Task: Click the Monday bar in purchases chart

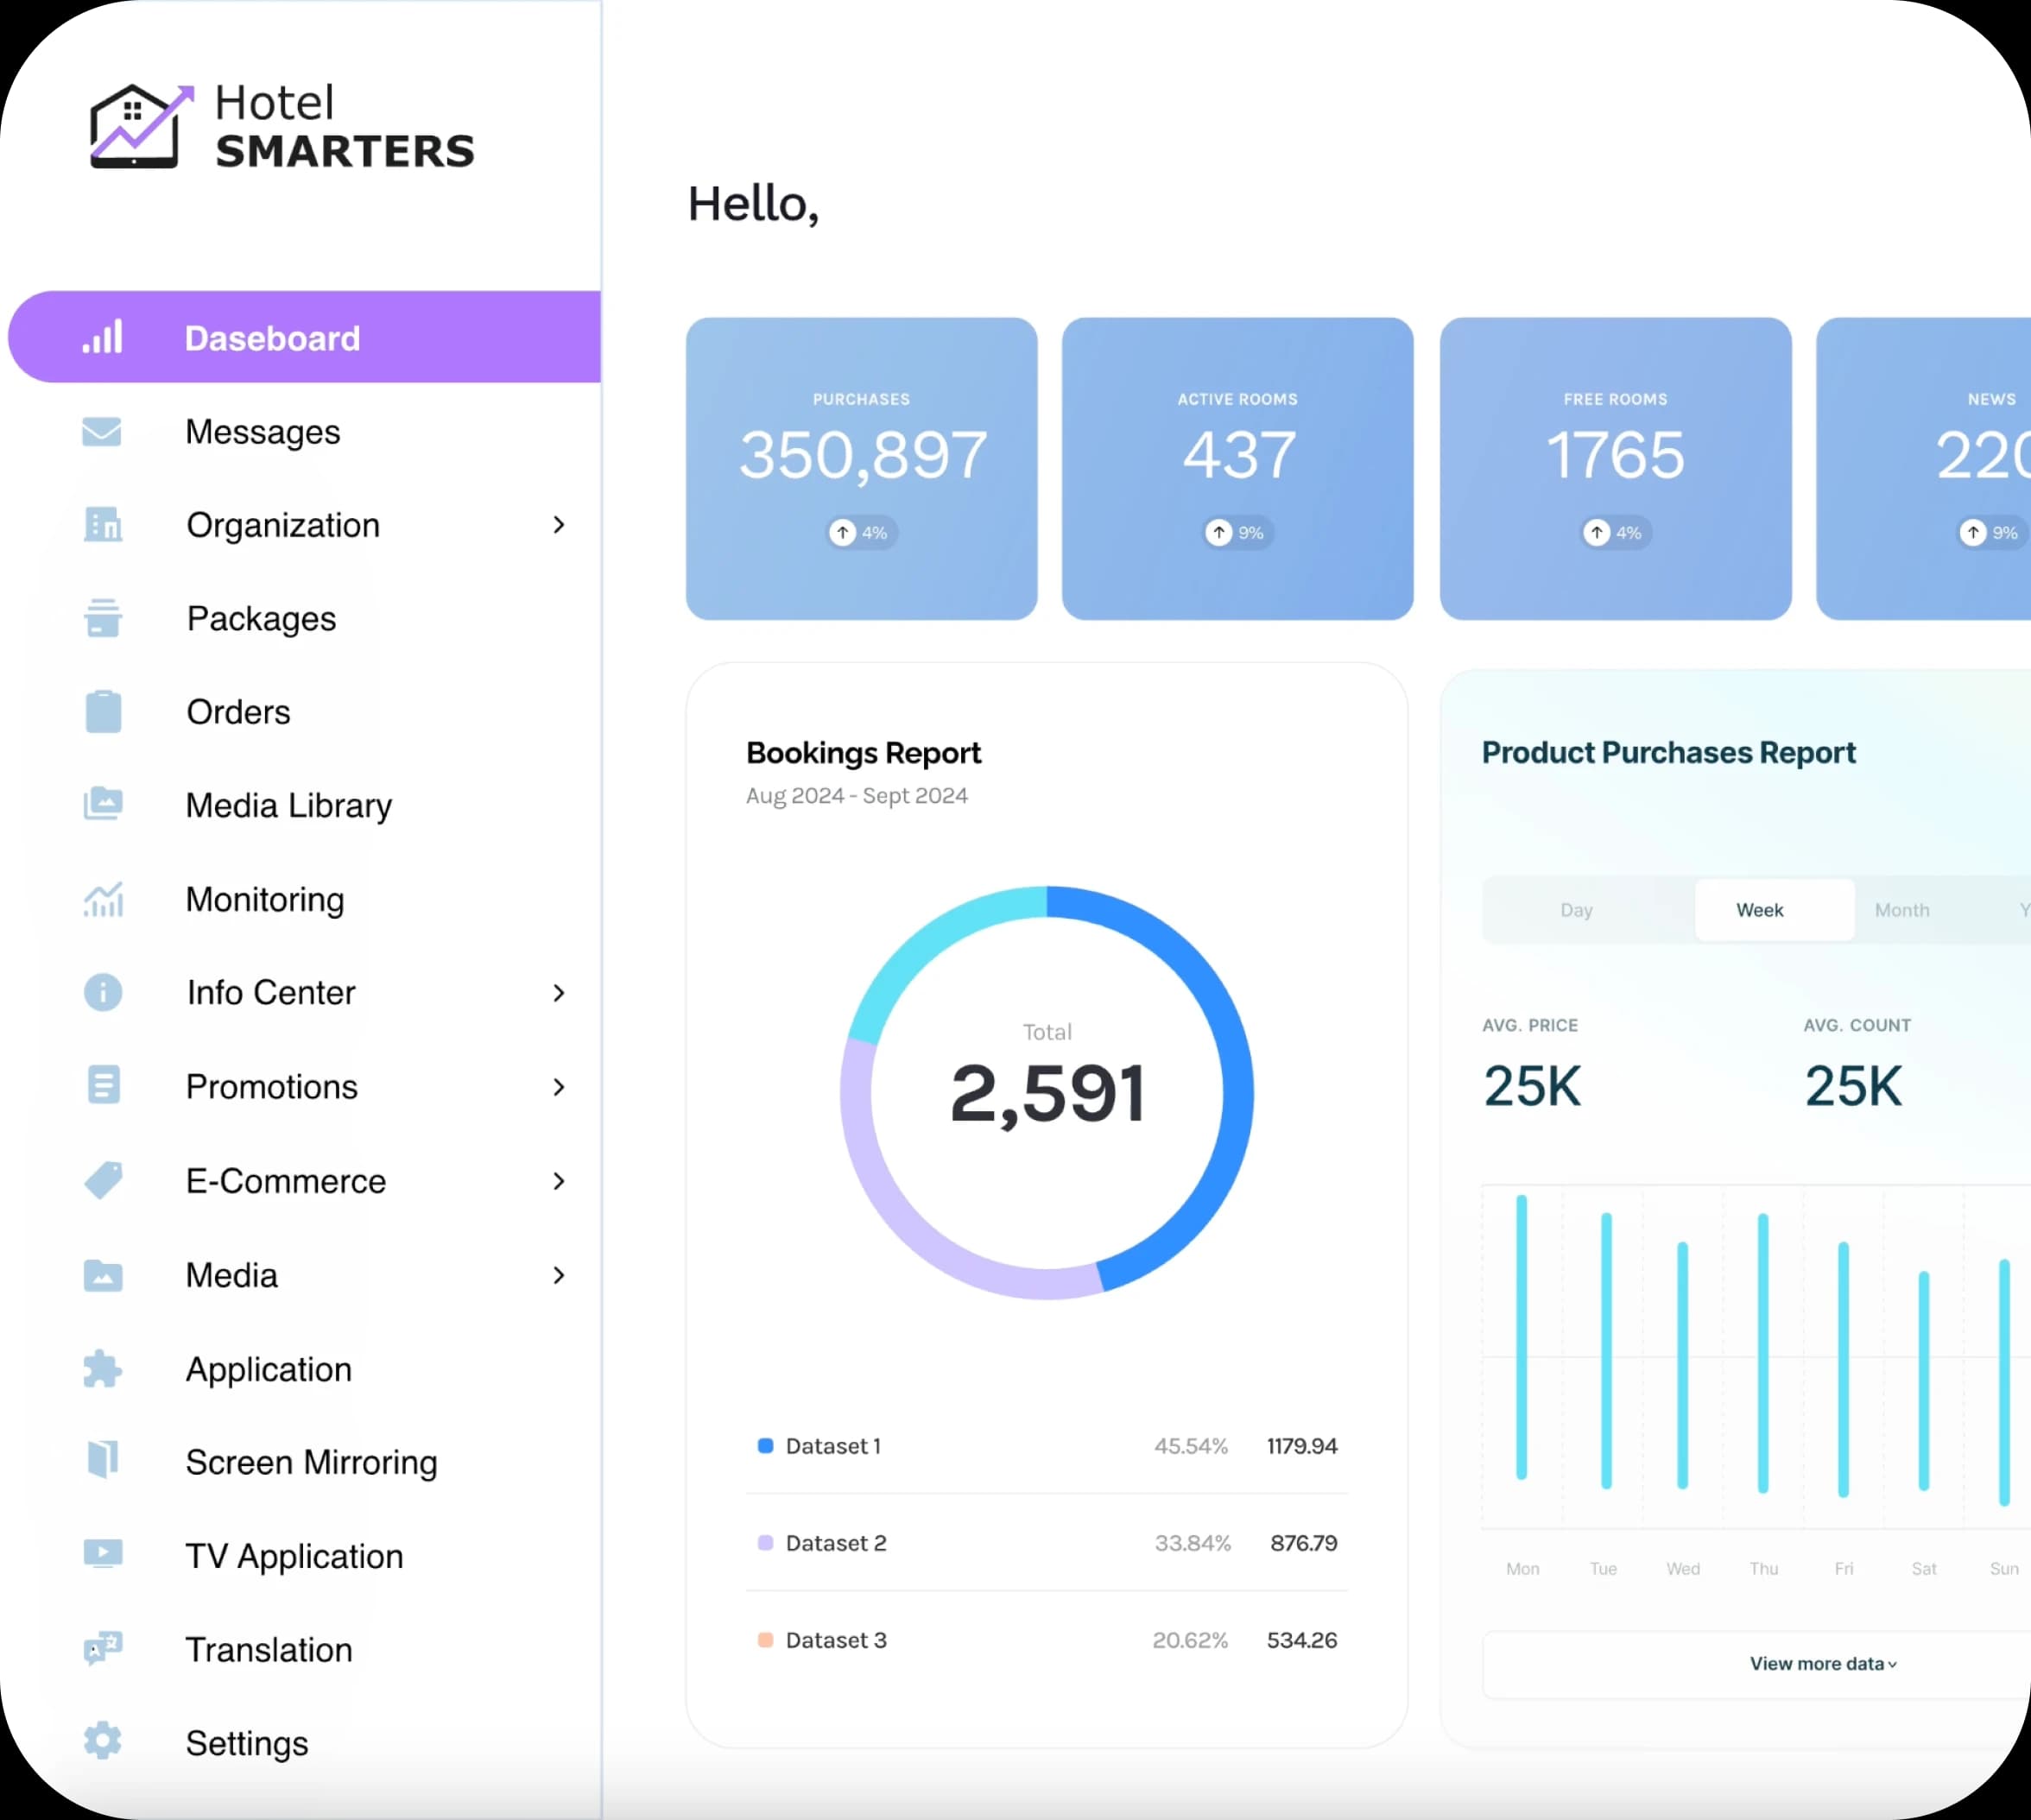Action: [1522, 1337]
